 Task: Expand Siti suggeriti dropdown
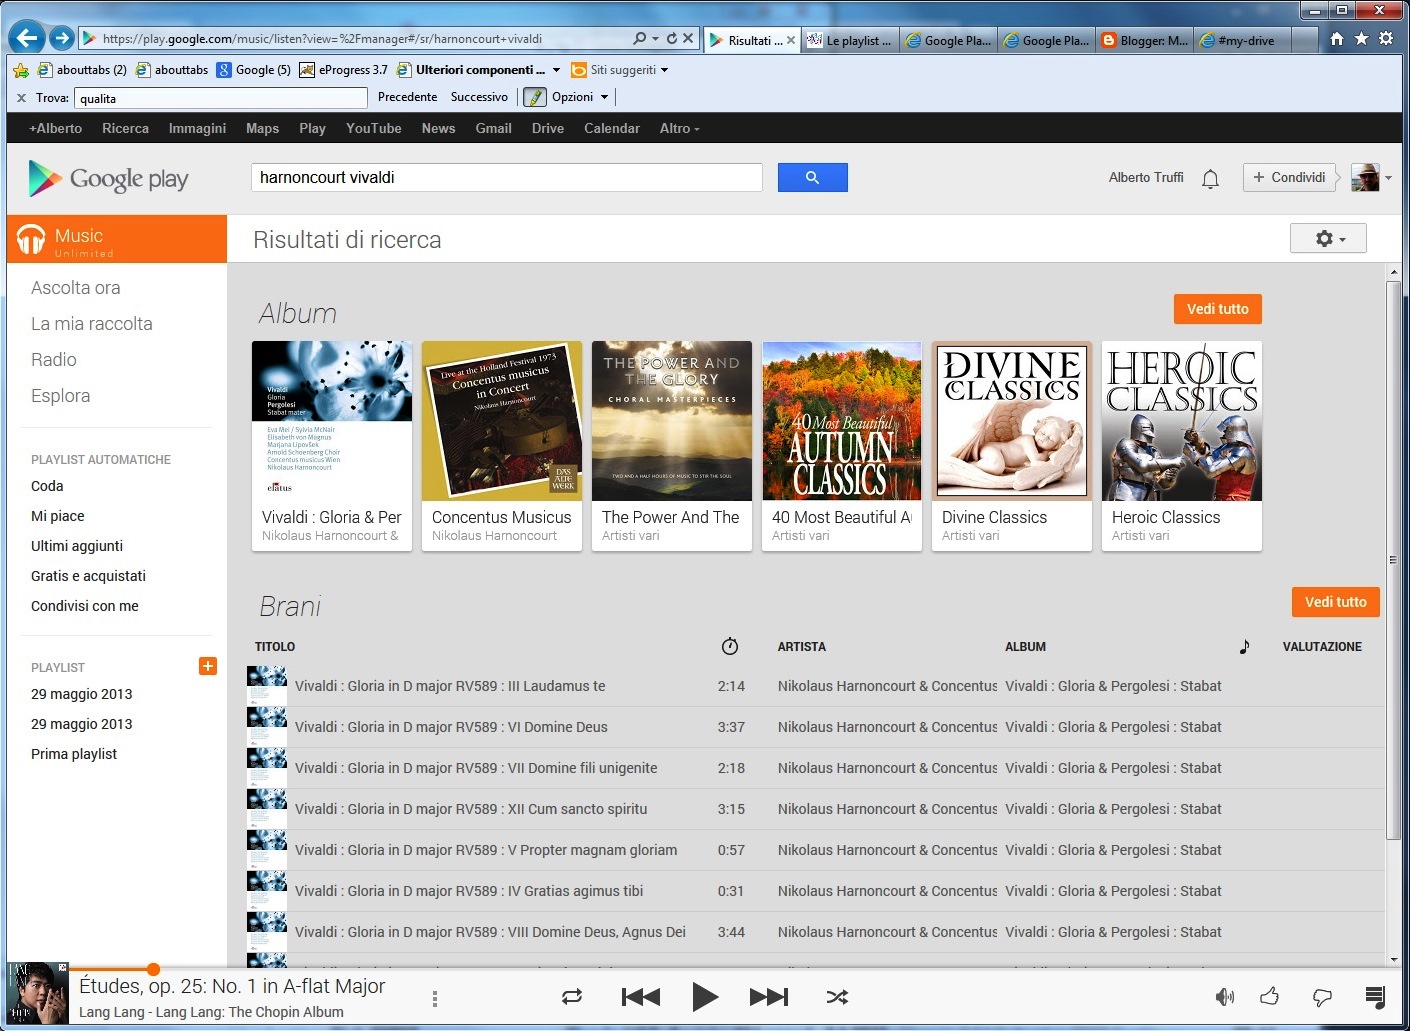pos(664,70)
